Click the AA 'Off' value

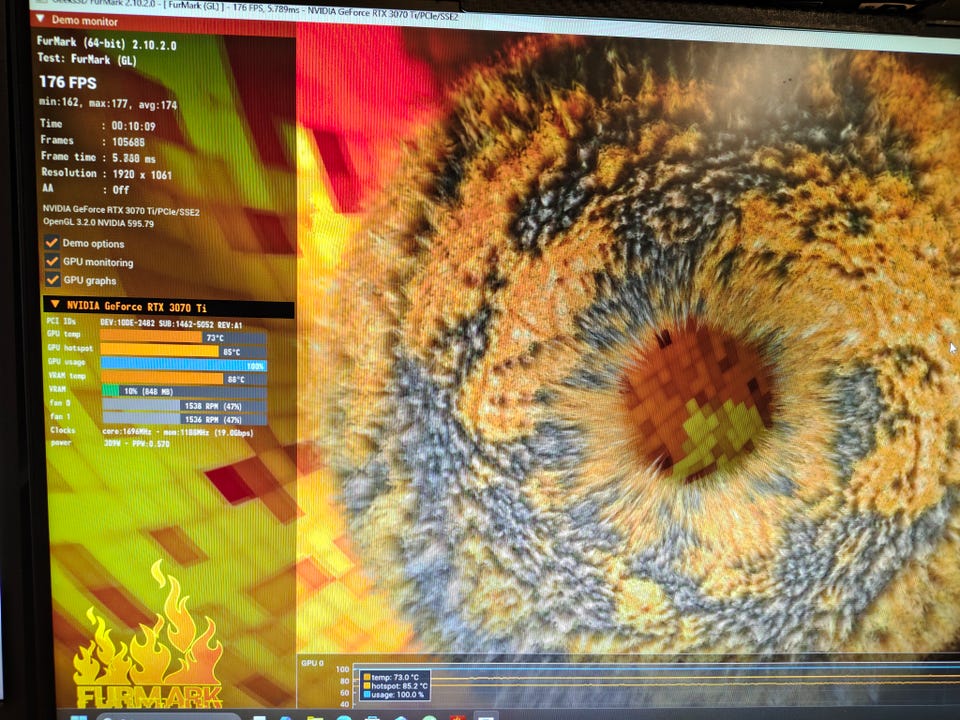(121, 190)
